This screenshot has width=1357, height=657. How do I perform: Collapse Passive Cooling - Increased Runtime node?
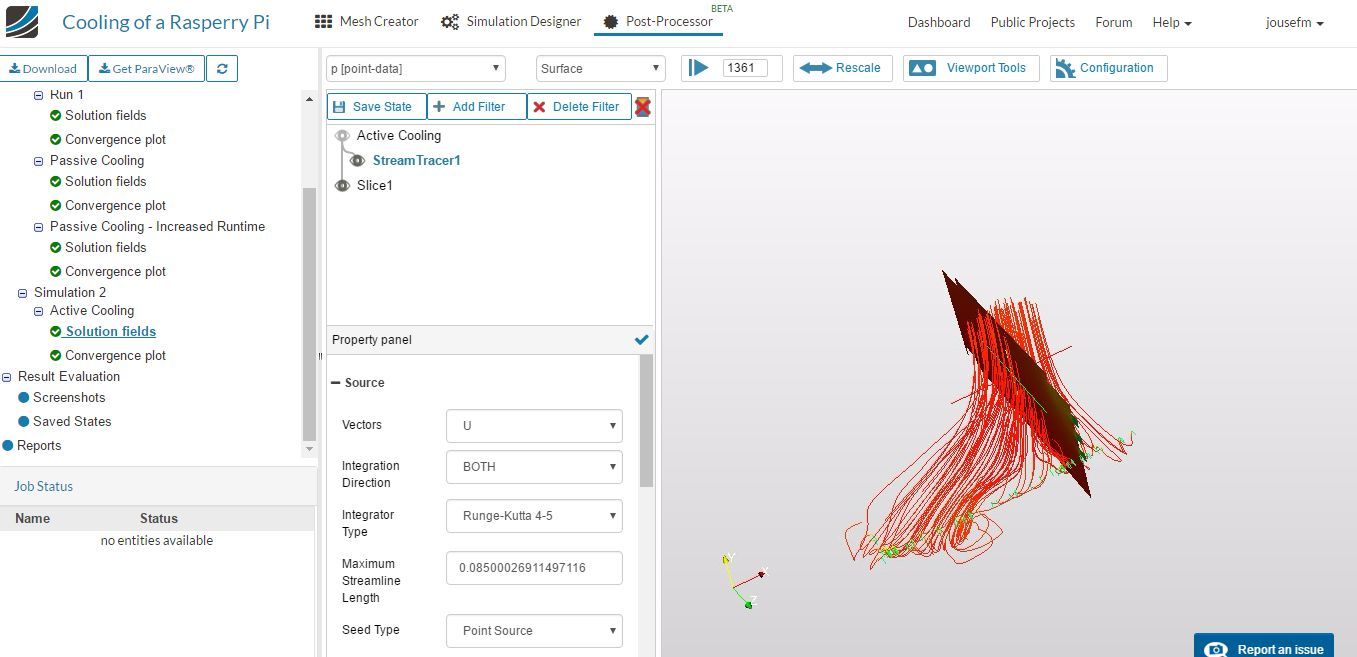pos(39,226)
